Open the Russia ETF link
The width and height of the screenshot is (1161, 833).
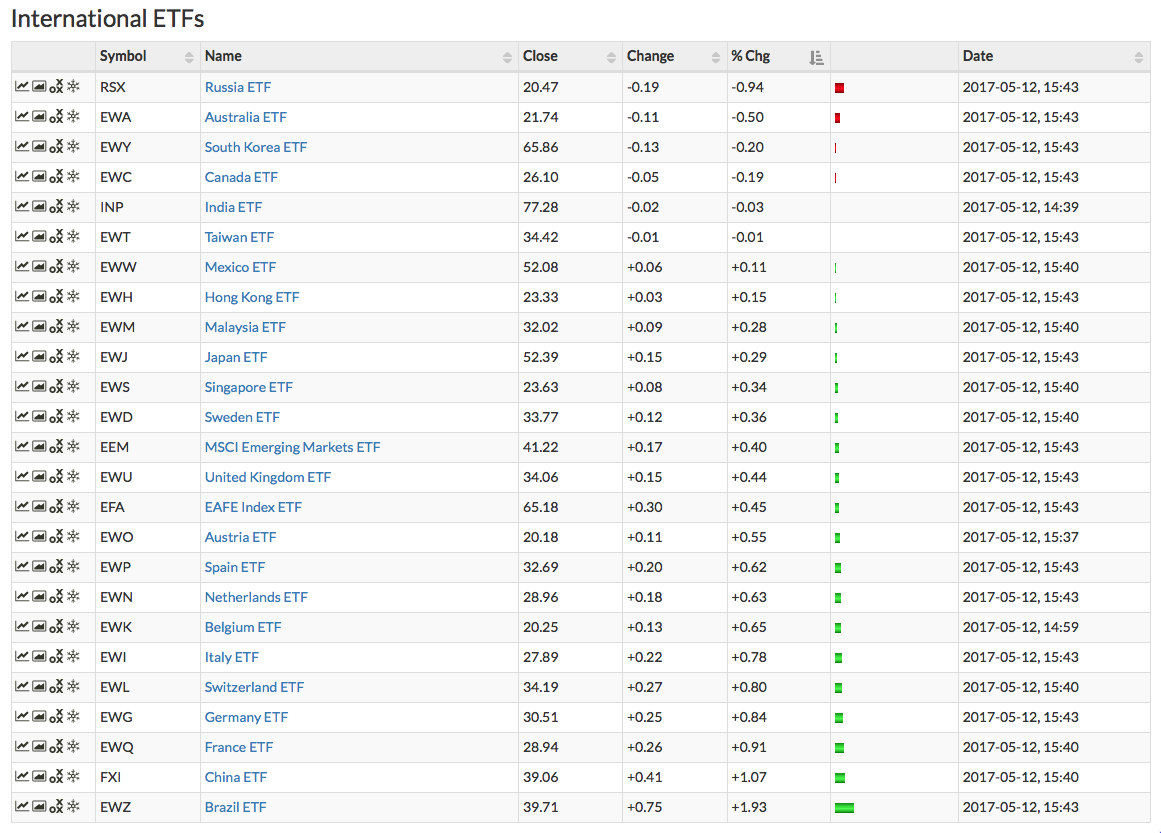click(x=238, y=87)
